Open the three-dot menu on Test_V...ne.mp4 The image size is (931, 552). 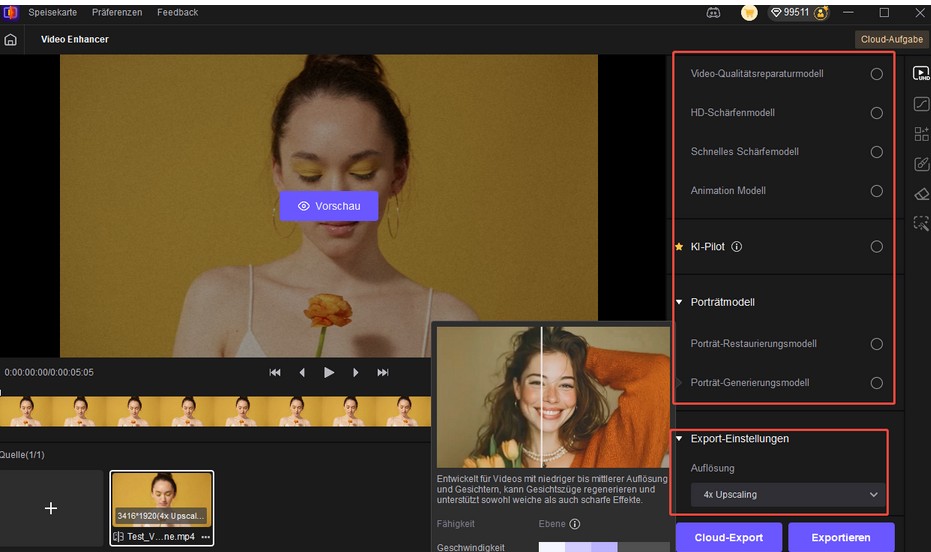(x=206, y=537)
